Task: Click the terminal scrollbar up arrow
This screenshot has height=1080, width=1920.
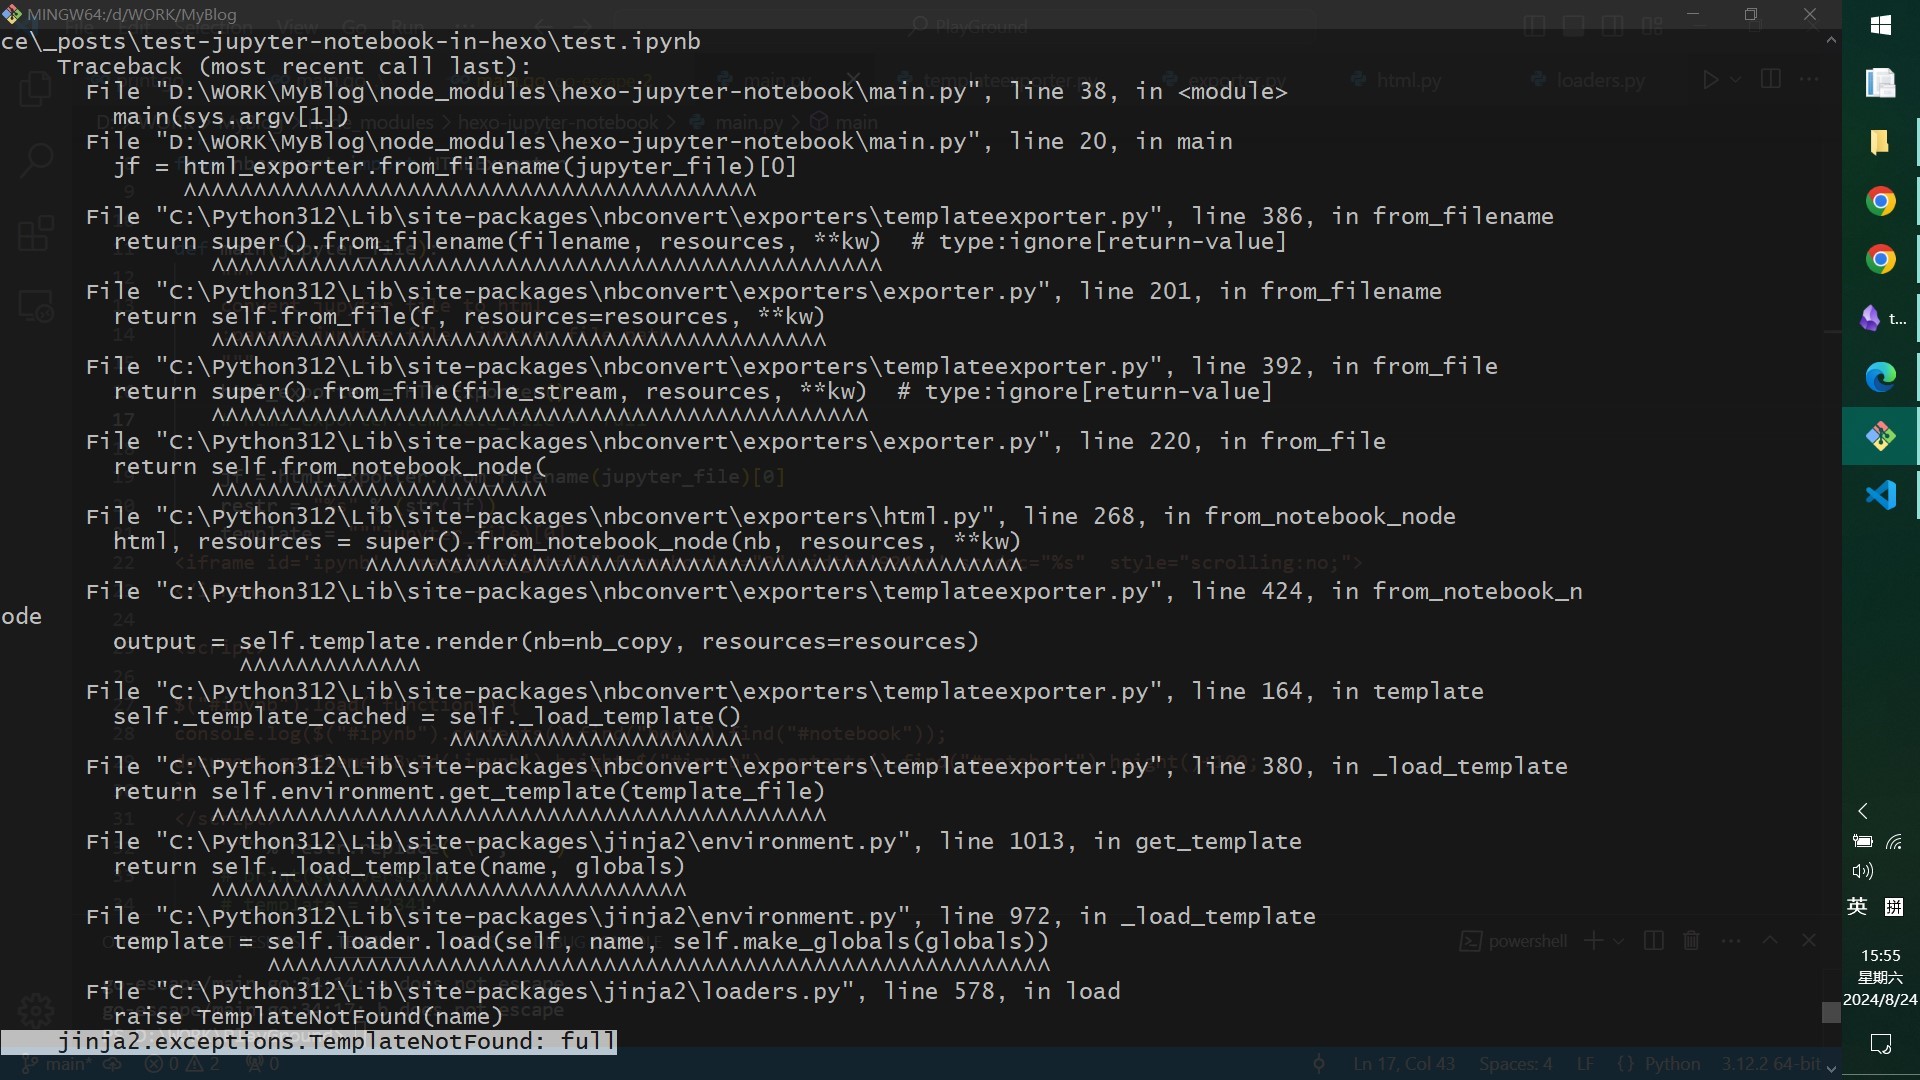Action: click(1831, 40)
